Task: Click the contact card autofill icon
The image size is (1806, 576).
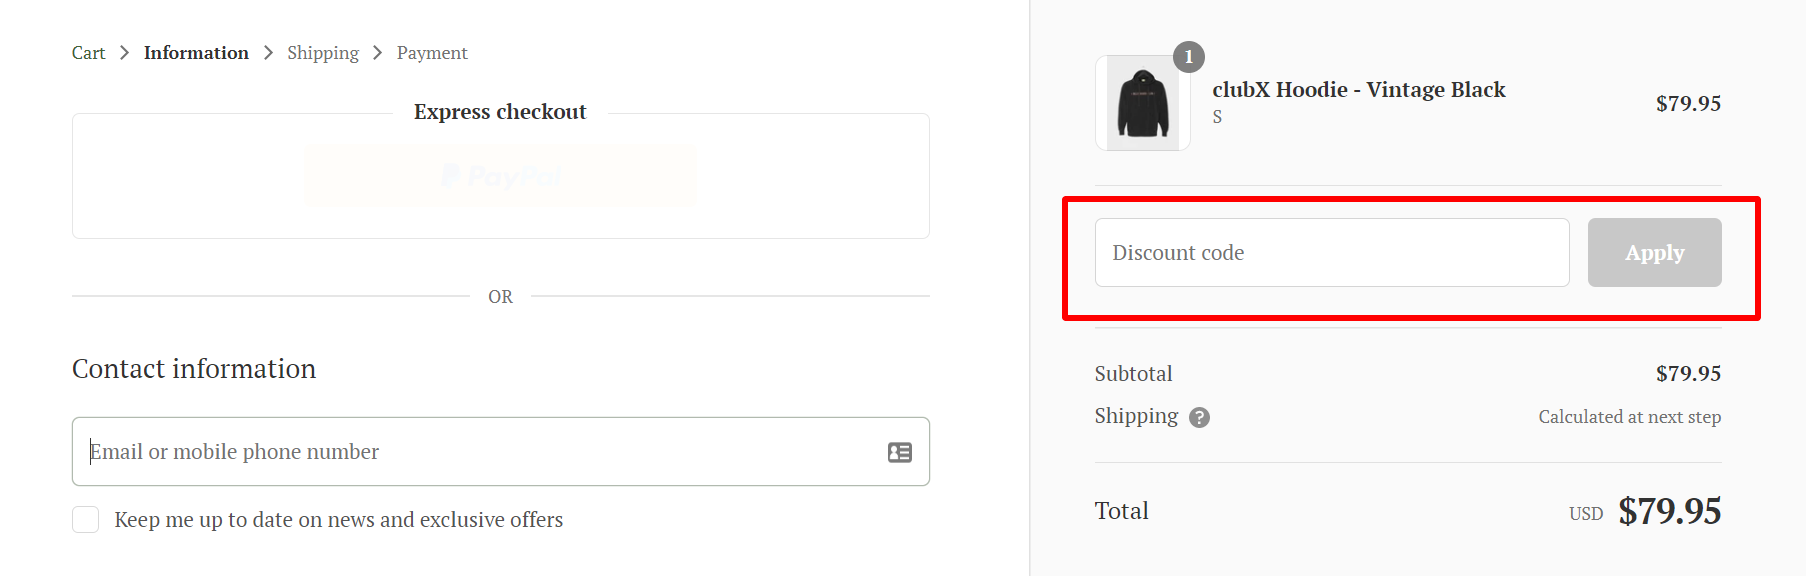Action: pyautogui.click(x=900, y=452)
